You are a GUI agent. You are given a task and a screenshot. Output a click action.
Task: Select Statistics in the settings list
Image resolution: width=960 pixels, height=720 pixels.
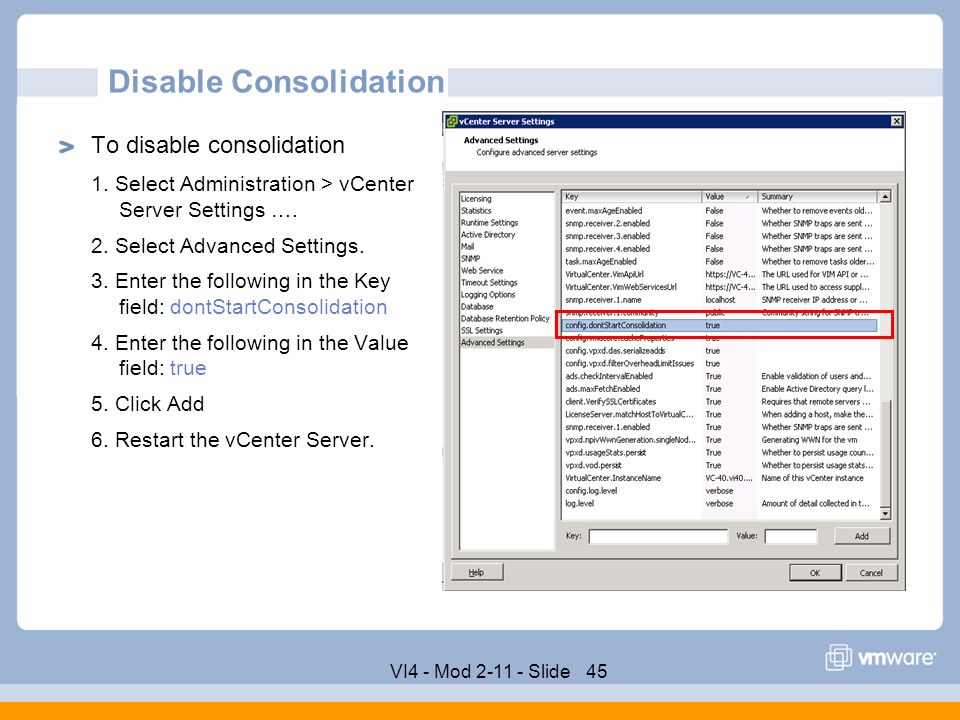[x=476, y=211]
